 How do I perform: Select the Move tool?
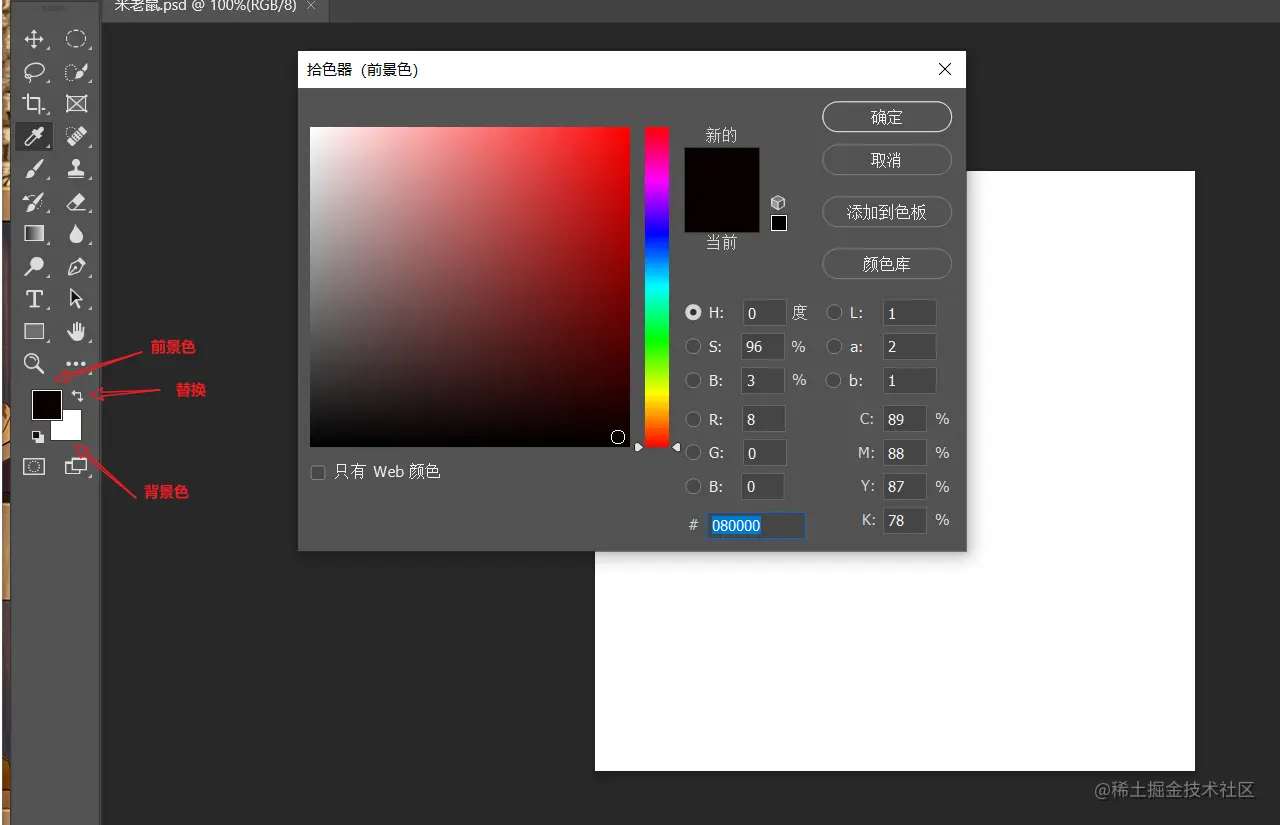tap(34, 39)
